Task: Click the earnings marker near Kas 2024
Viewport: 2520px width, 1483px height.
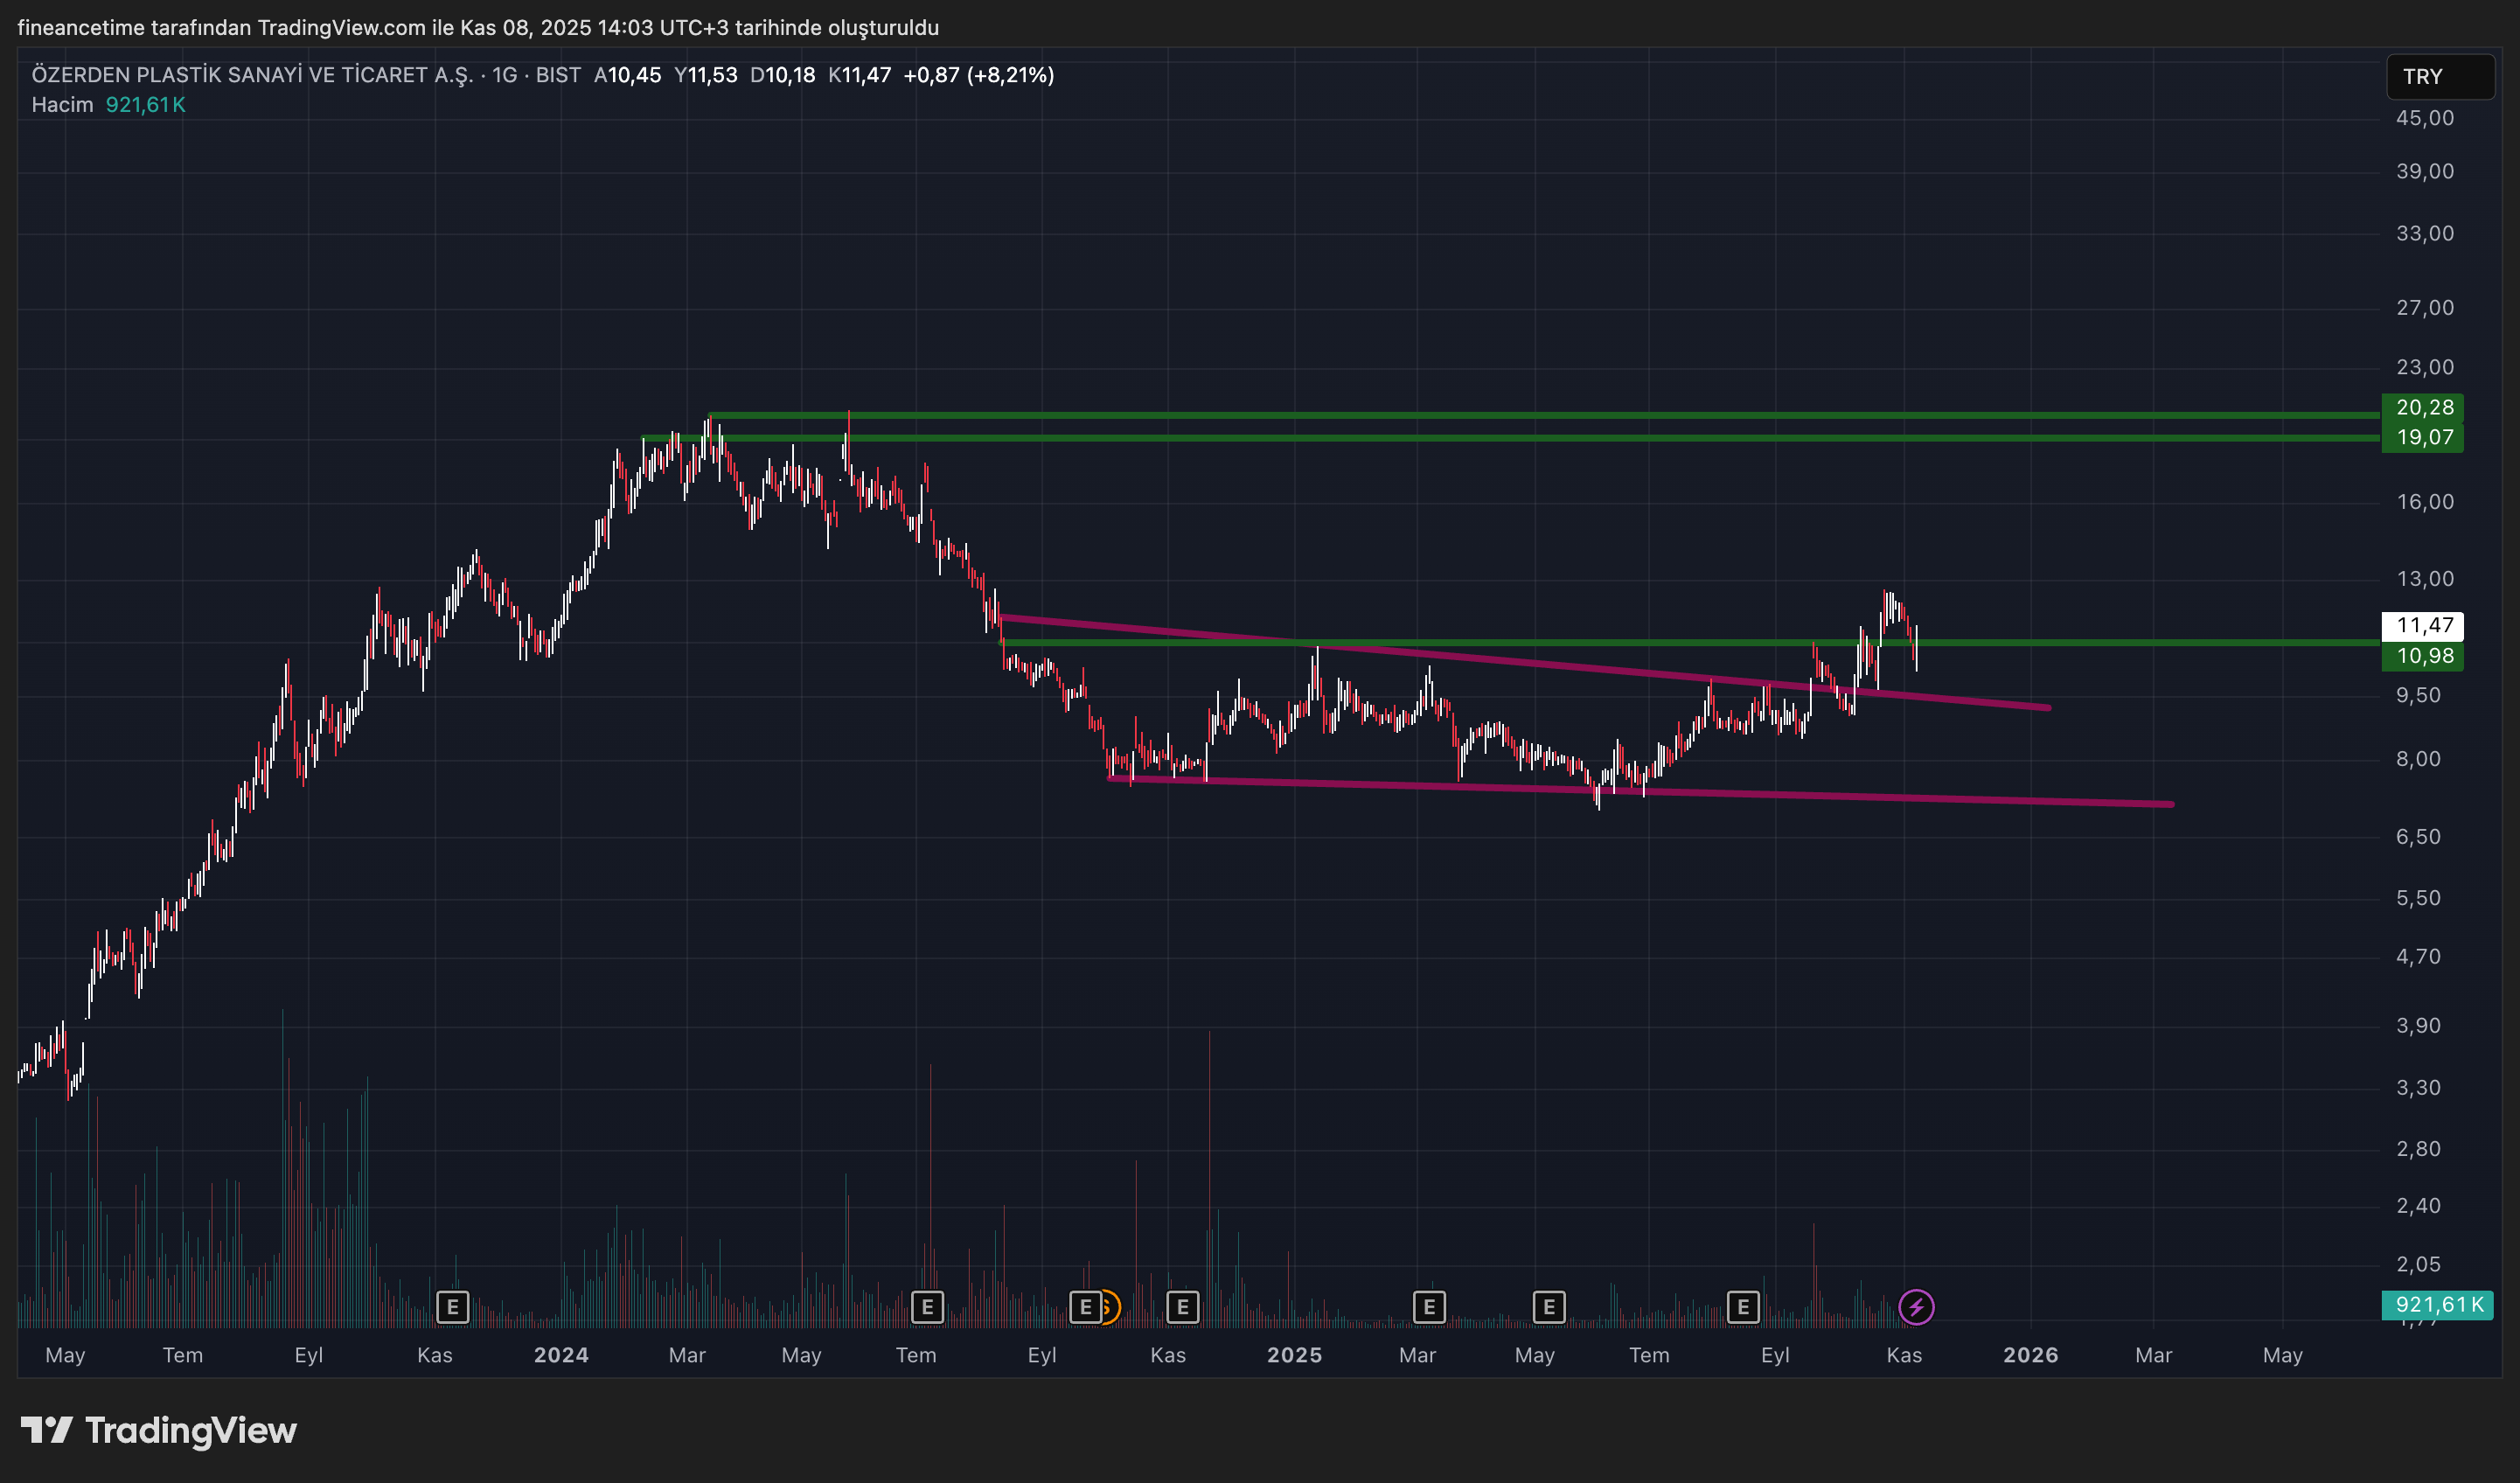Action: tap(1182, 1306)
